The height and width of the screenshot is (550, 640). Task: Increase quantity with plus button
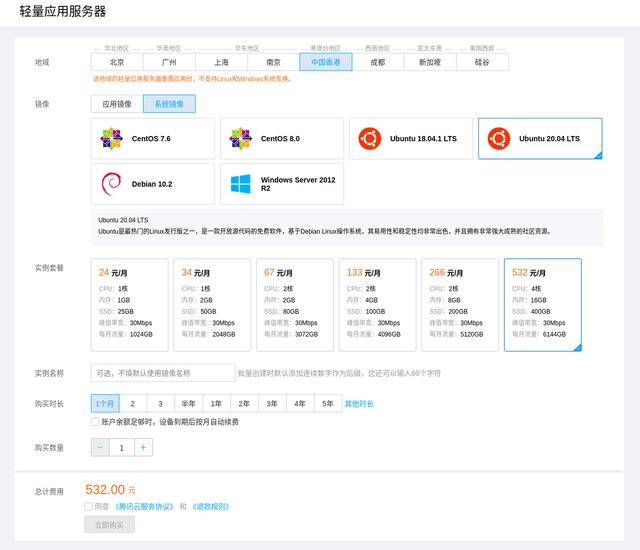click(143, 448)
